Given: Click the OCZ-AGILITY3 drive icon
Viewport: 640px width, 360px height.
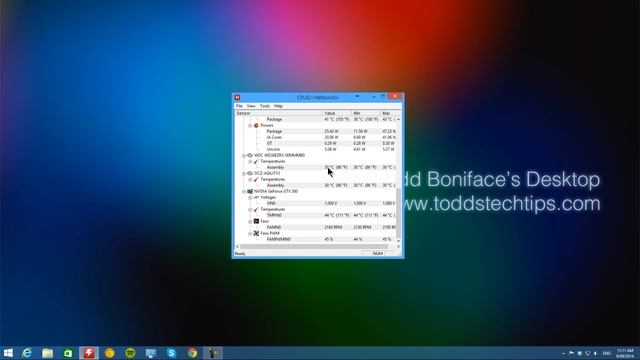Looking at the screenshot, I should 250,173.
